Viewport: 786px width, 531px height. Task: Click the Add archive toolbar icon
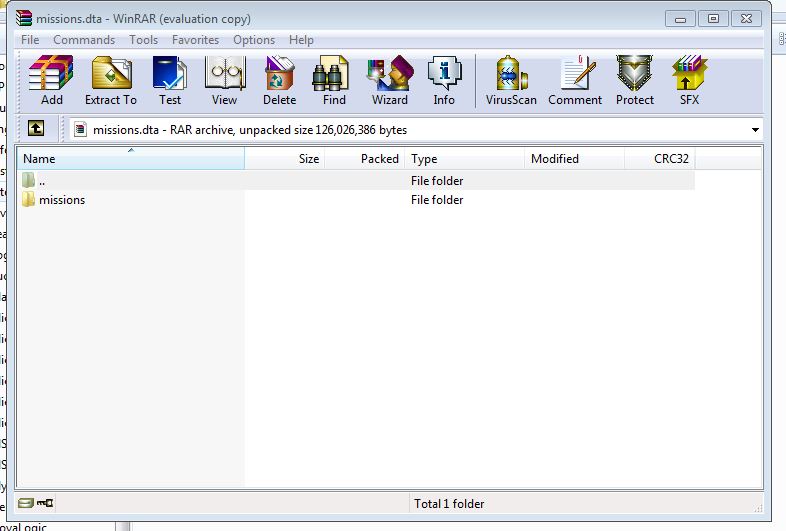pos(51,80)
